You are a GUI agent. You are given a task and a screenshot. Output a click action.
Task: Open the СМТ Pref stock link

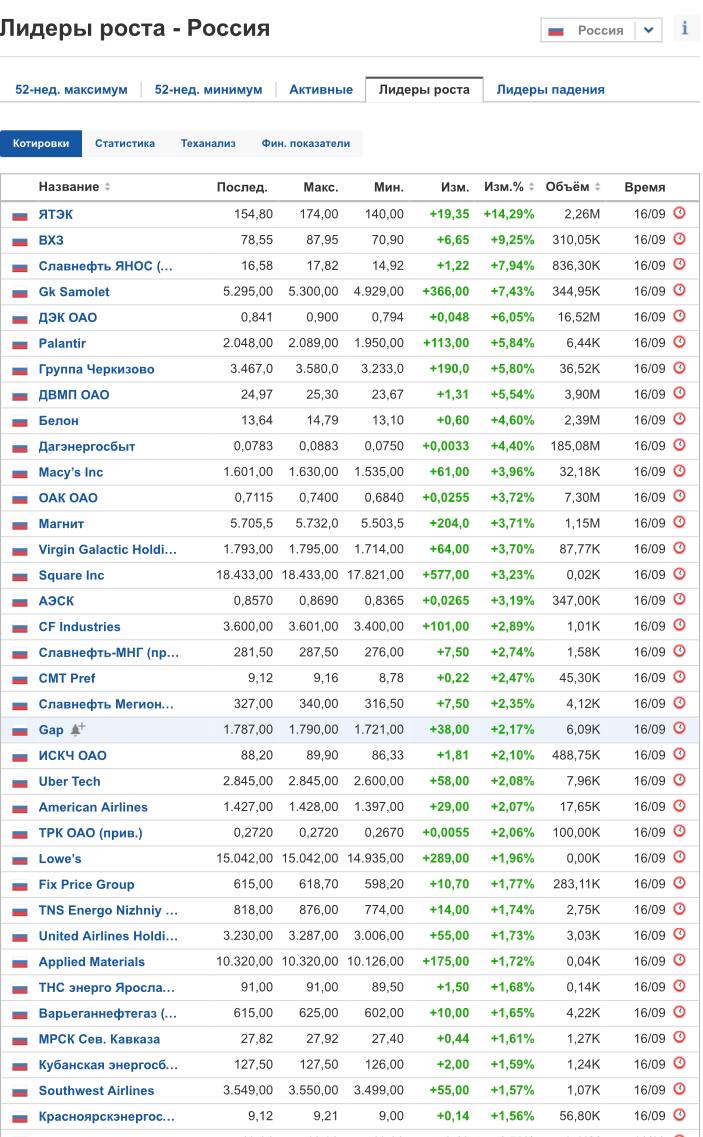coord(67,678)
